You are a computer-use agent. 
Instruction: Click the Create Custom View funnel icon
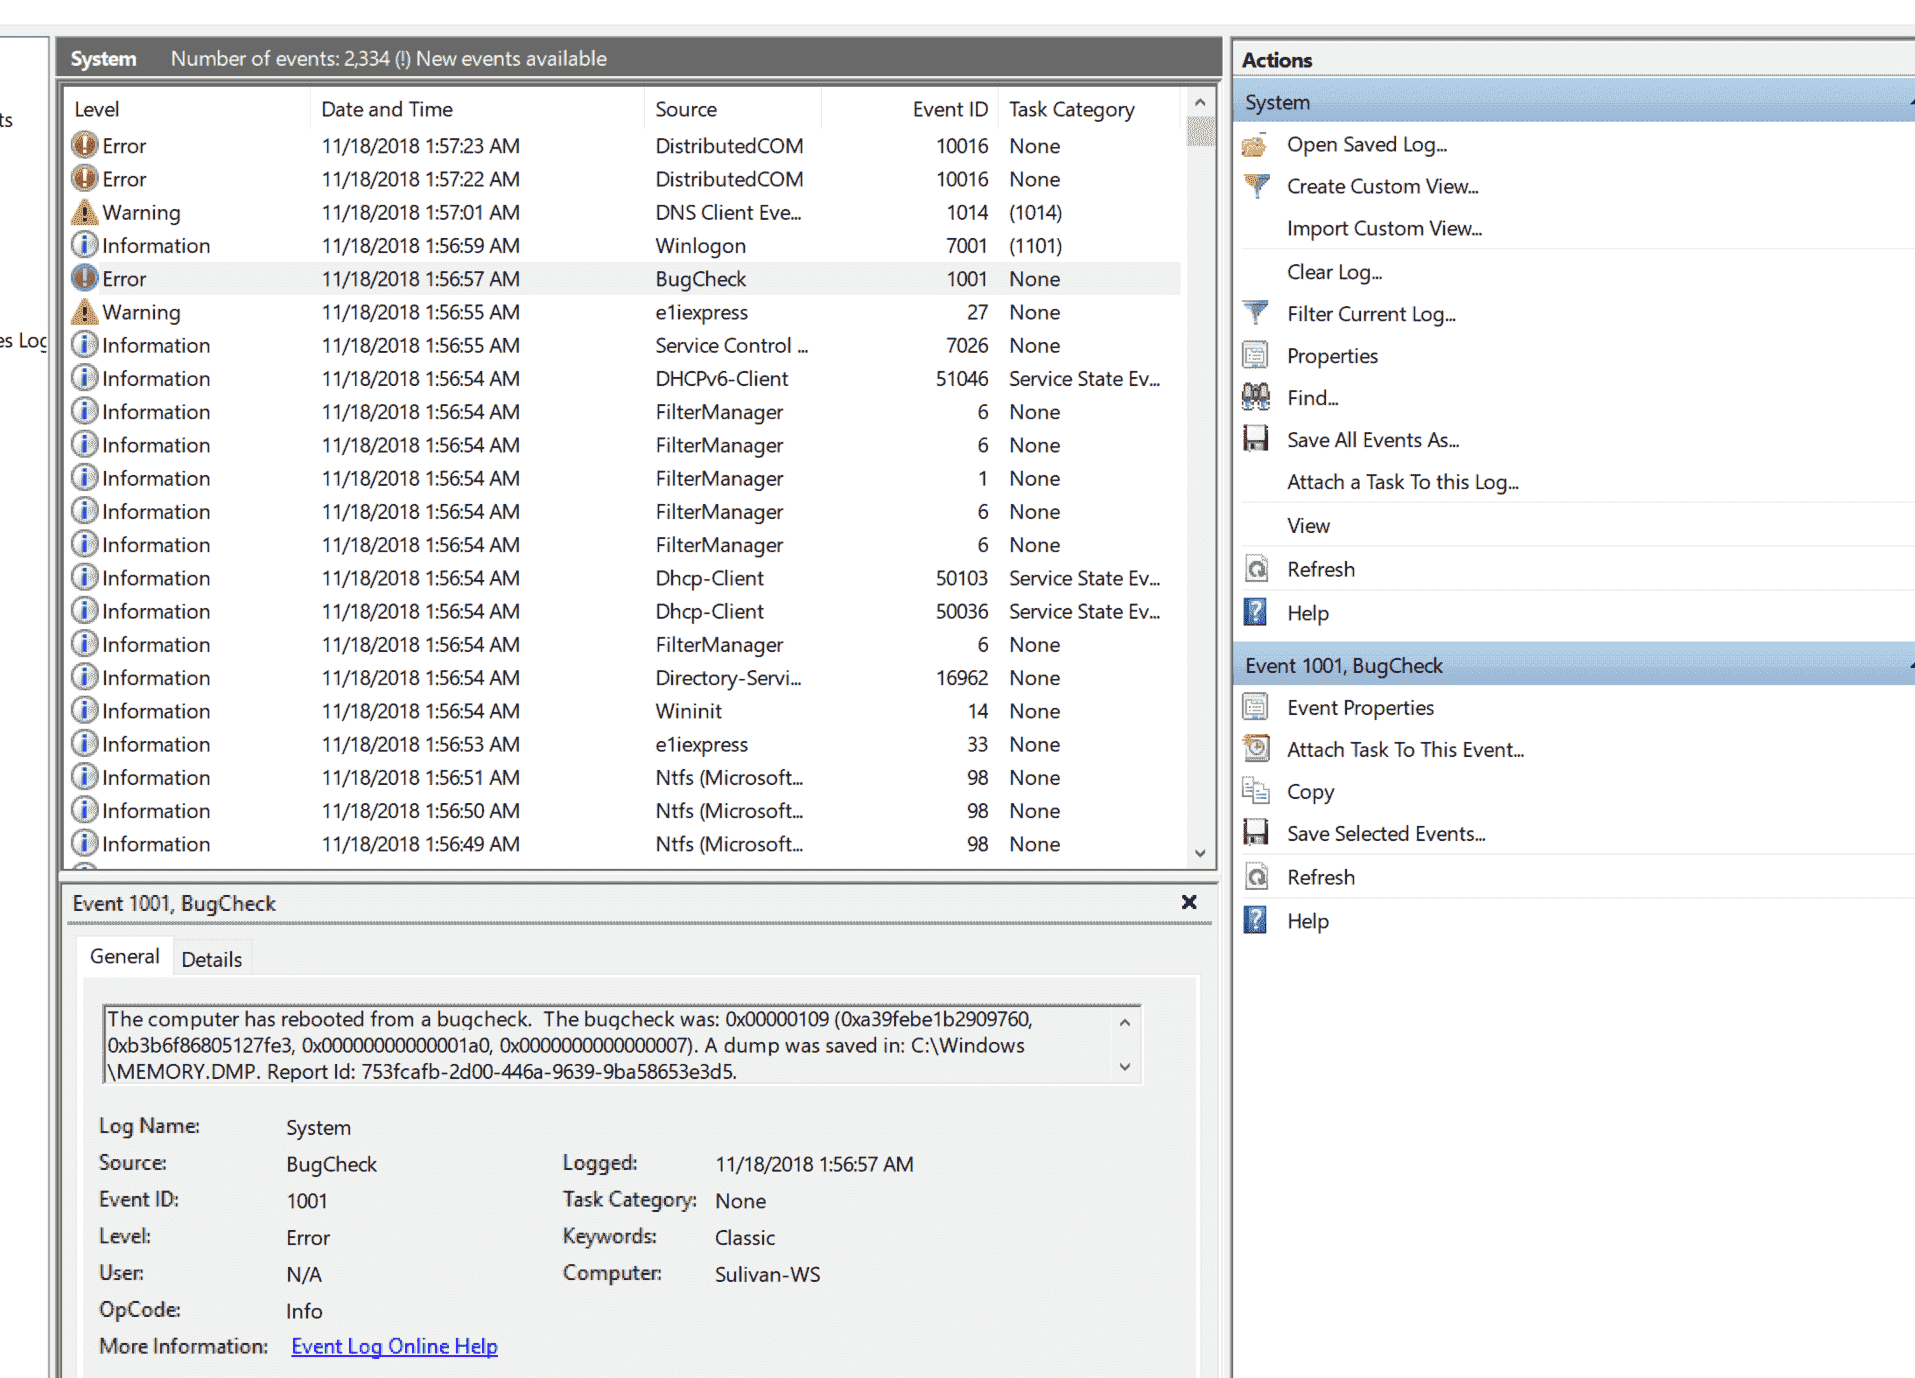point(1255,186)
